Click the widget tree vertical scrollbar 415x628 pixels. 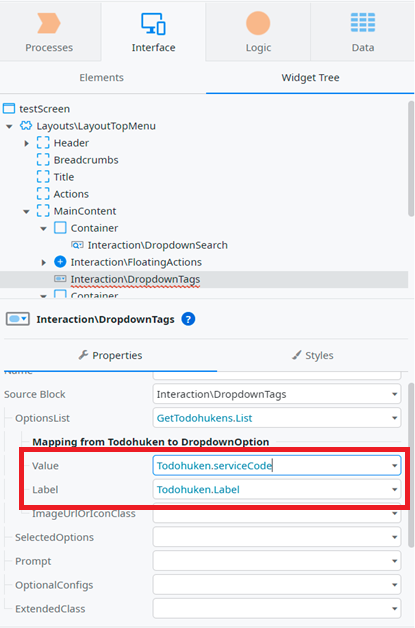[411, 159]
